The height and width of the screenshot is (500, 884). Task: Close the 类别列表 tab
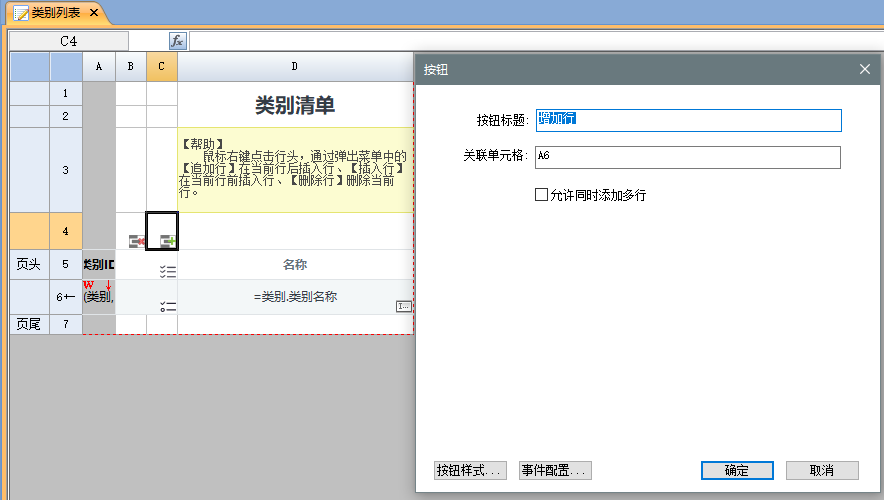(x=94, y=13)
